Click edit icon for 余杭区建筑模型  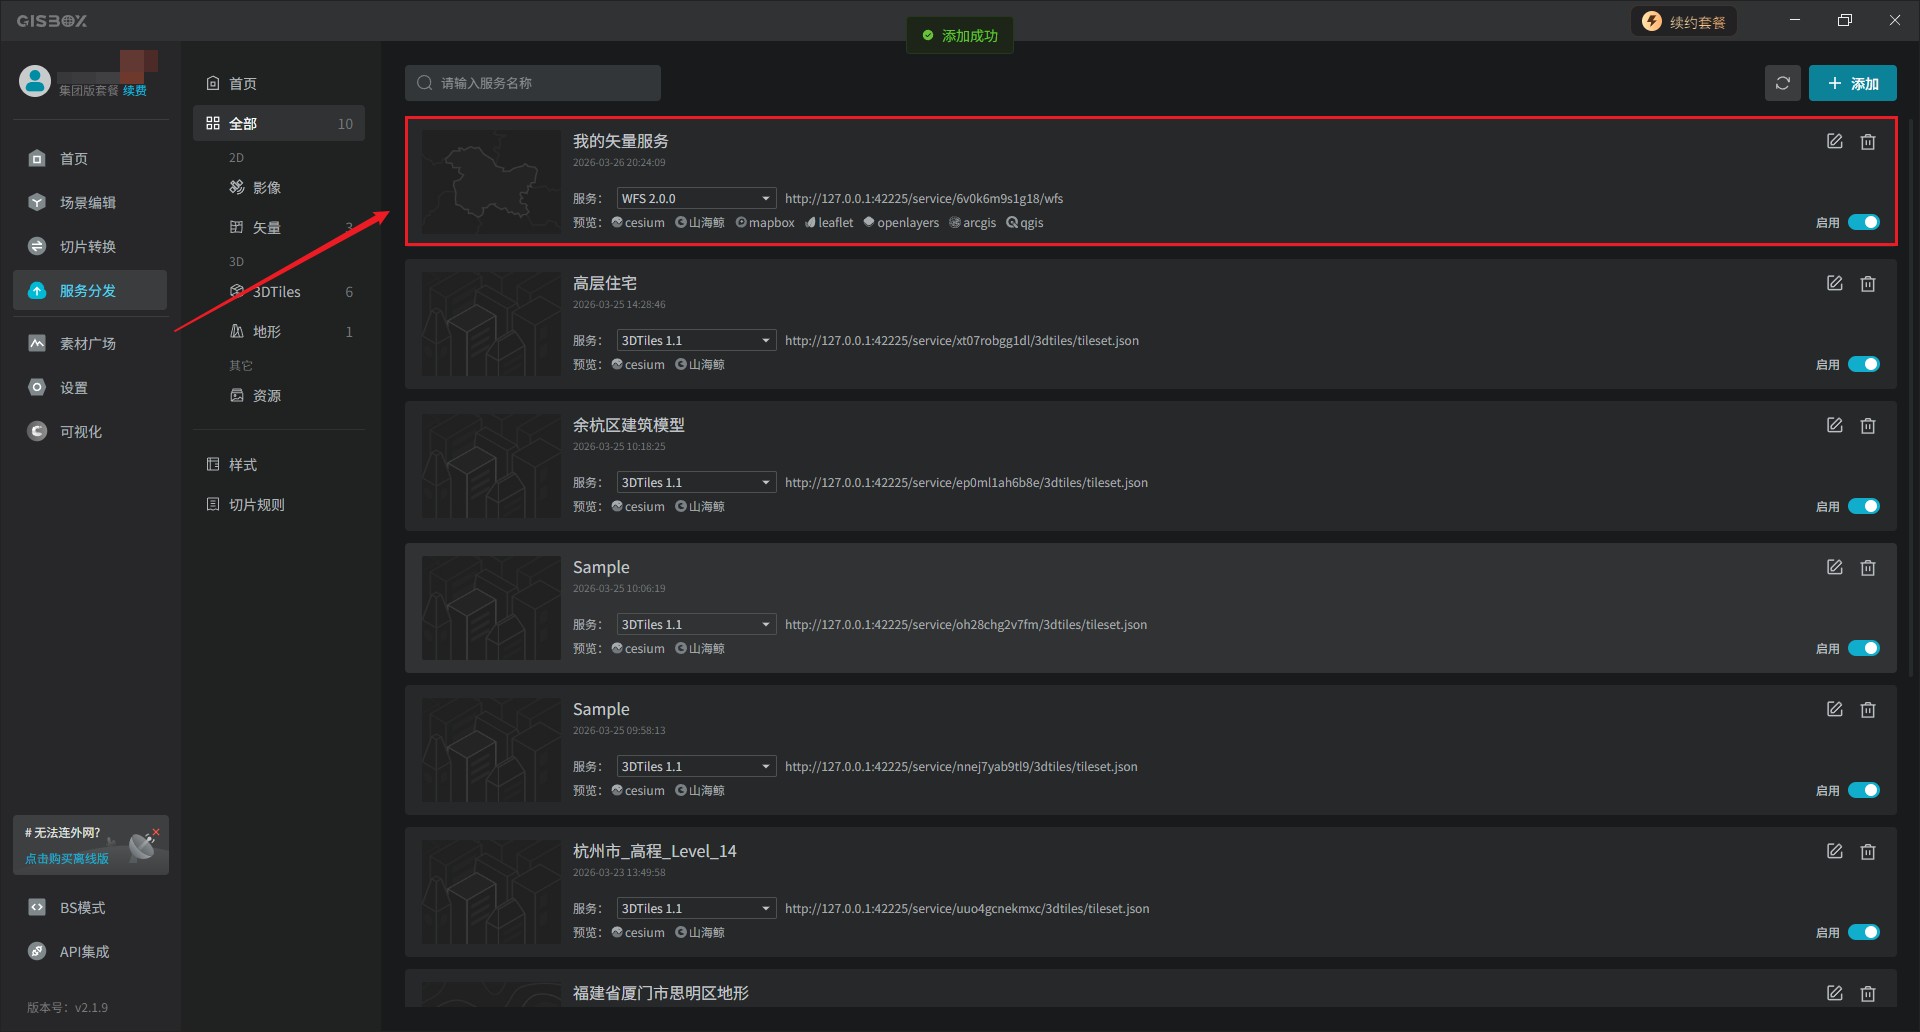(x=1834, y=426)
